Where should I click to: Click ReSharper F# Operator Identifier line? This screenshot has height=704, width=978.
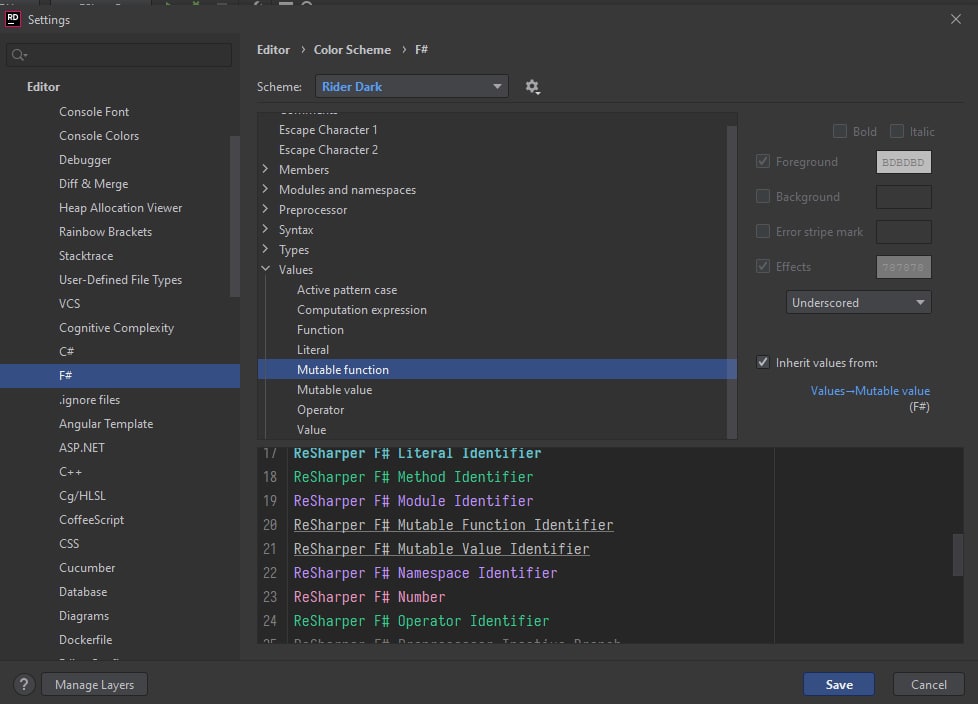point(421,621)
